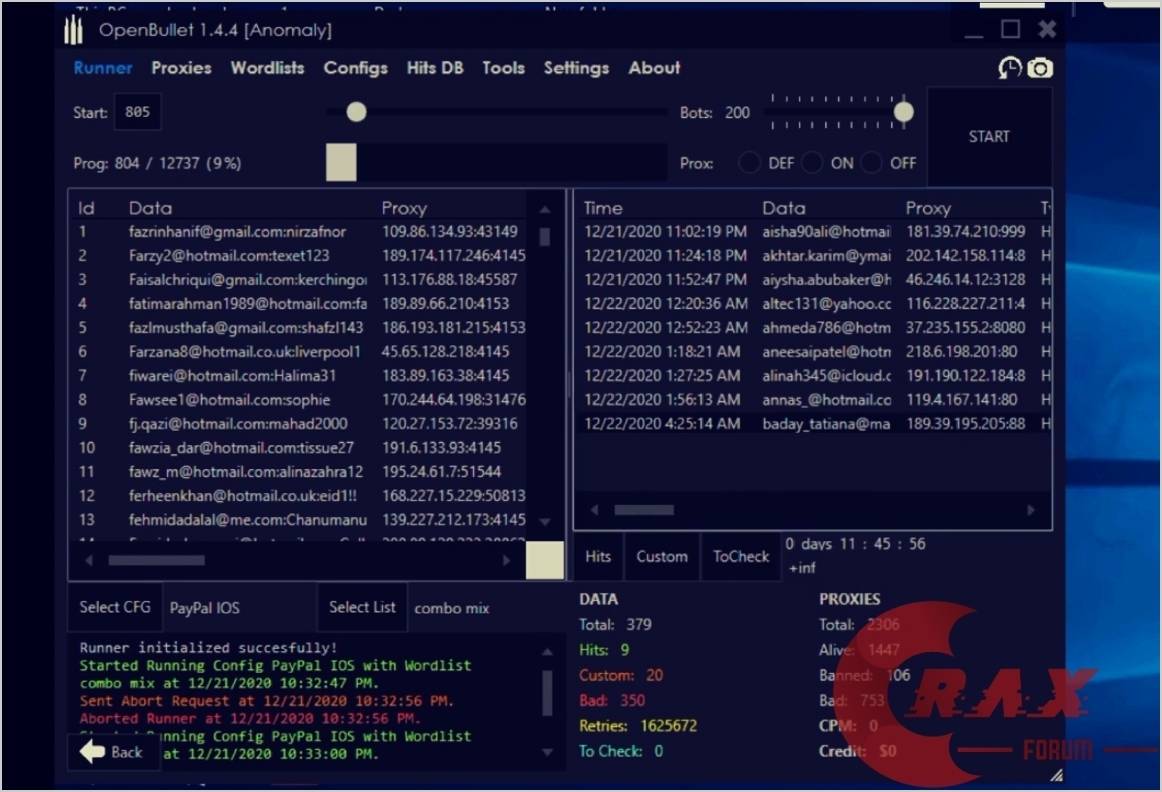Click the hits list horizontal scrollbar thumb
Viewport: 1162px width, 792px height.
coord(644,510)
